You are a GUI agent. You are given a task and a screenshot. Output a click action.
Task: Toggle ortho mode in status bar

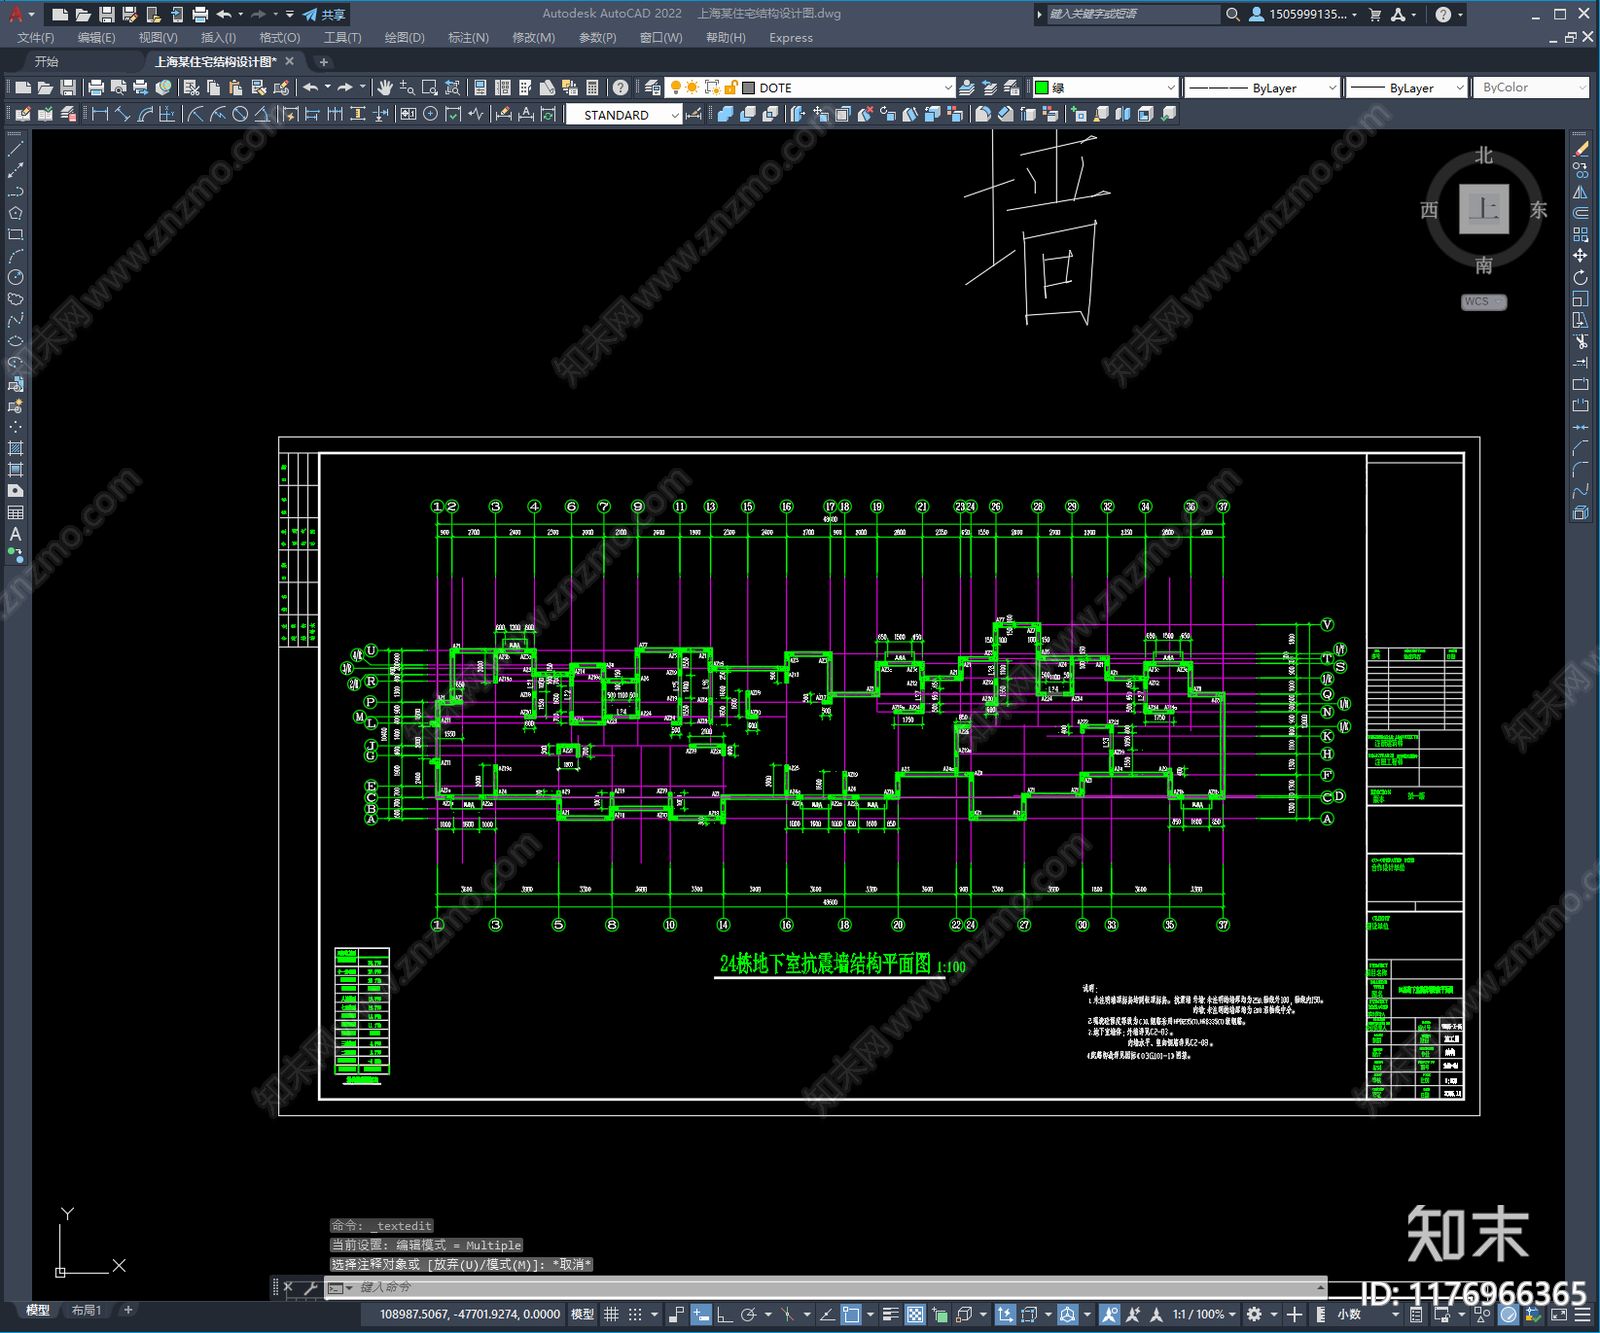724,1314
